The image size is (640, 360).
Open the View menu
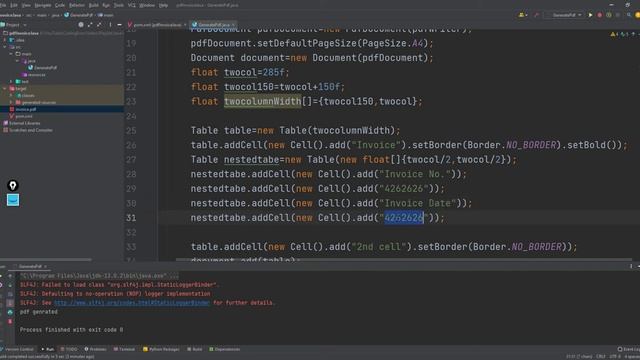[x=26, y=5]
